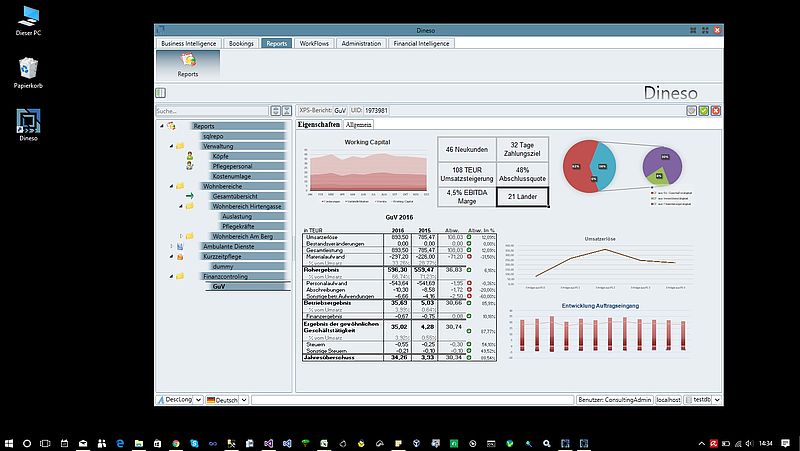The height and width of the screenshot is (451, 800).
Task: Collapse the Kurzzeitpflege tree node
Action: 171,256
